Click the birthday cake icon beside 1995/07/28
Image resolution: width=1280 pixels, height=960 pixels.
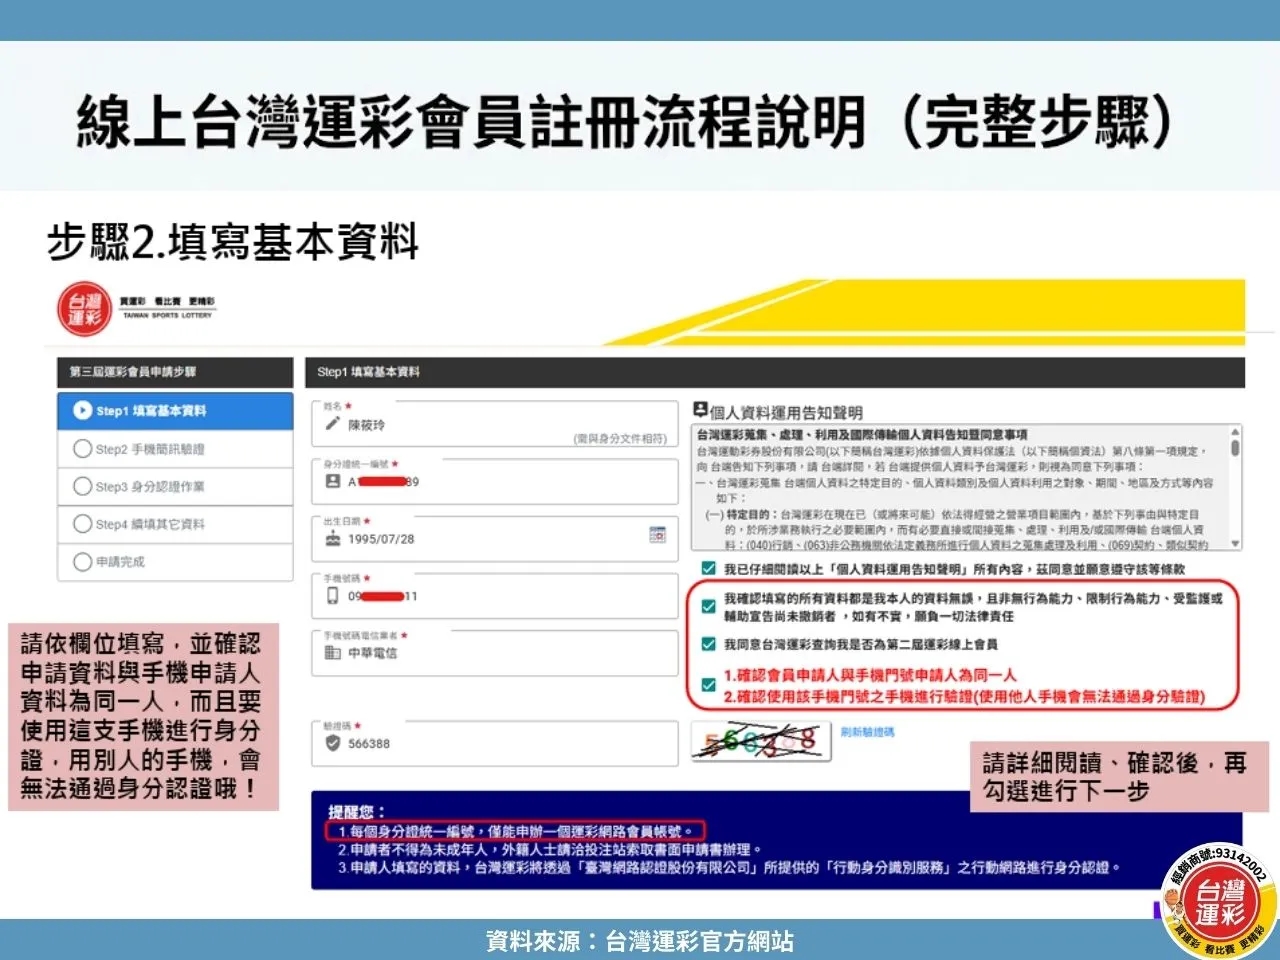333,538
